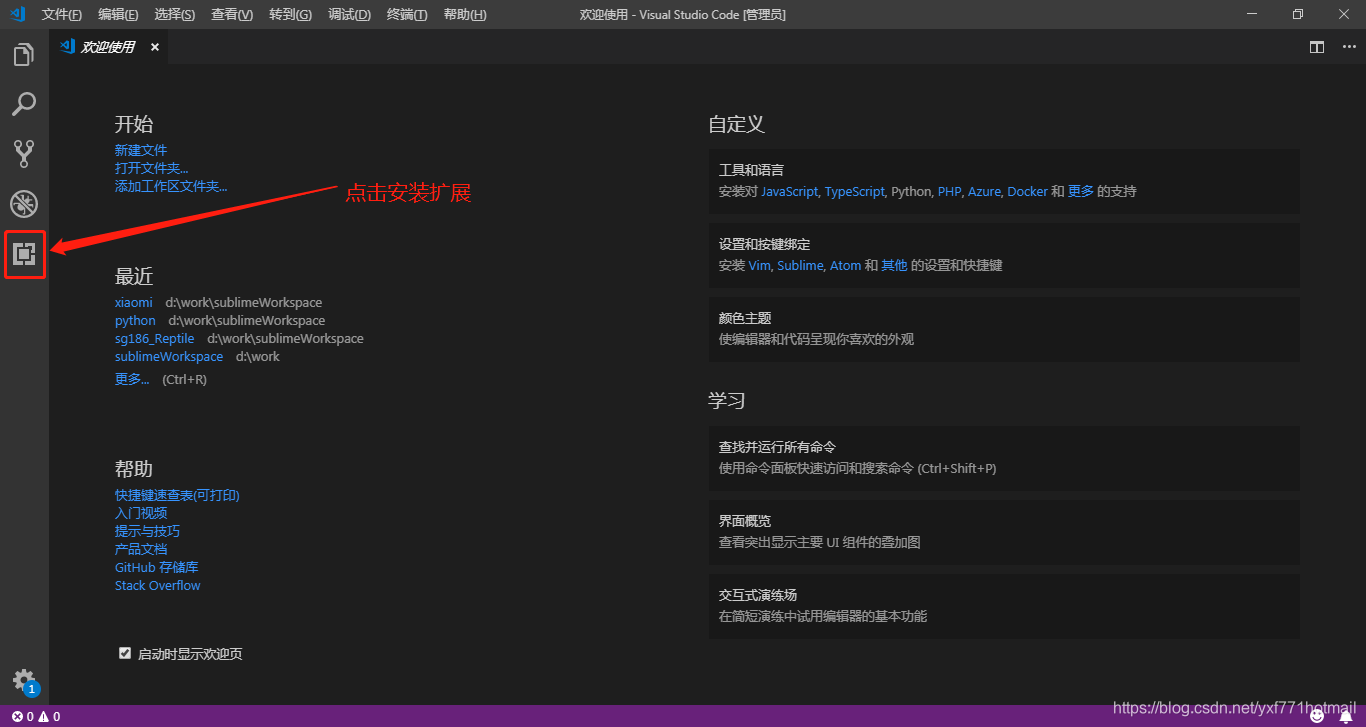Open the Debug view in activity bar
1366x727 pixels.
pyautogui.click(x=24, y=204)
